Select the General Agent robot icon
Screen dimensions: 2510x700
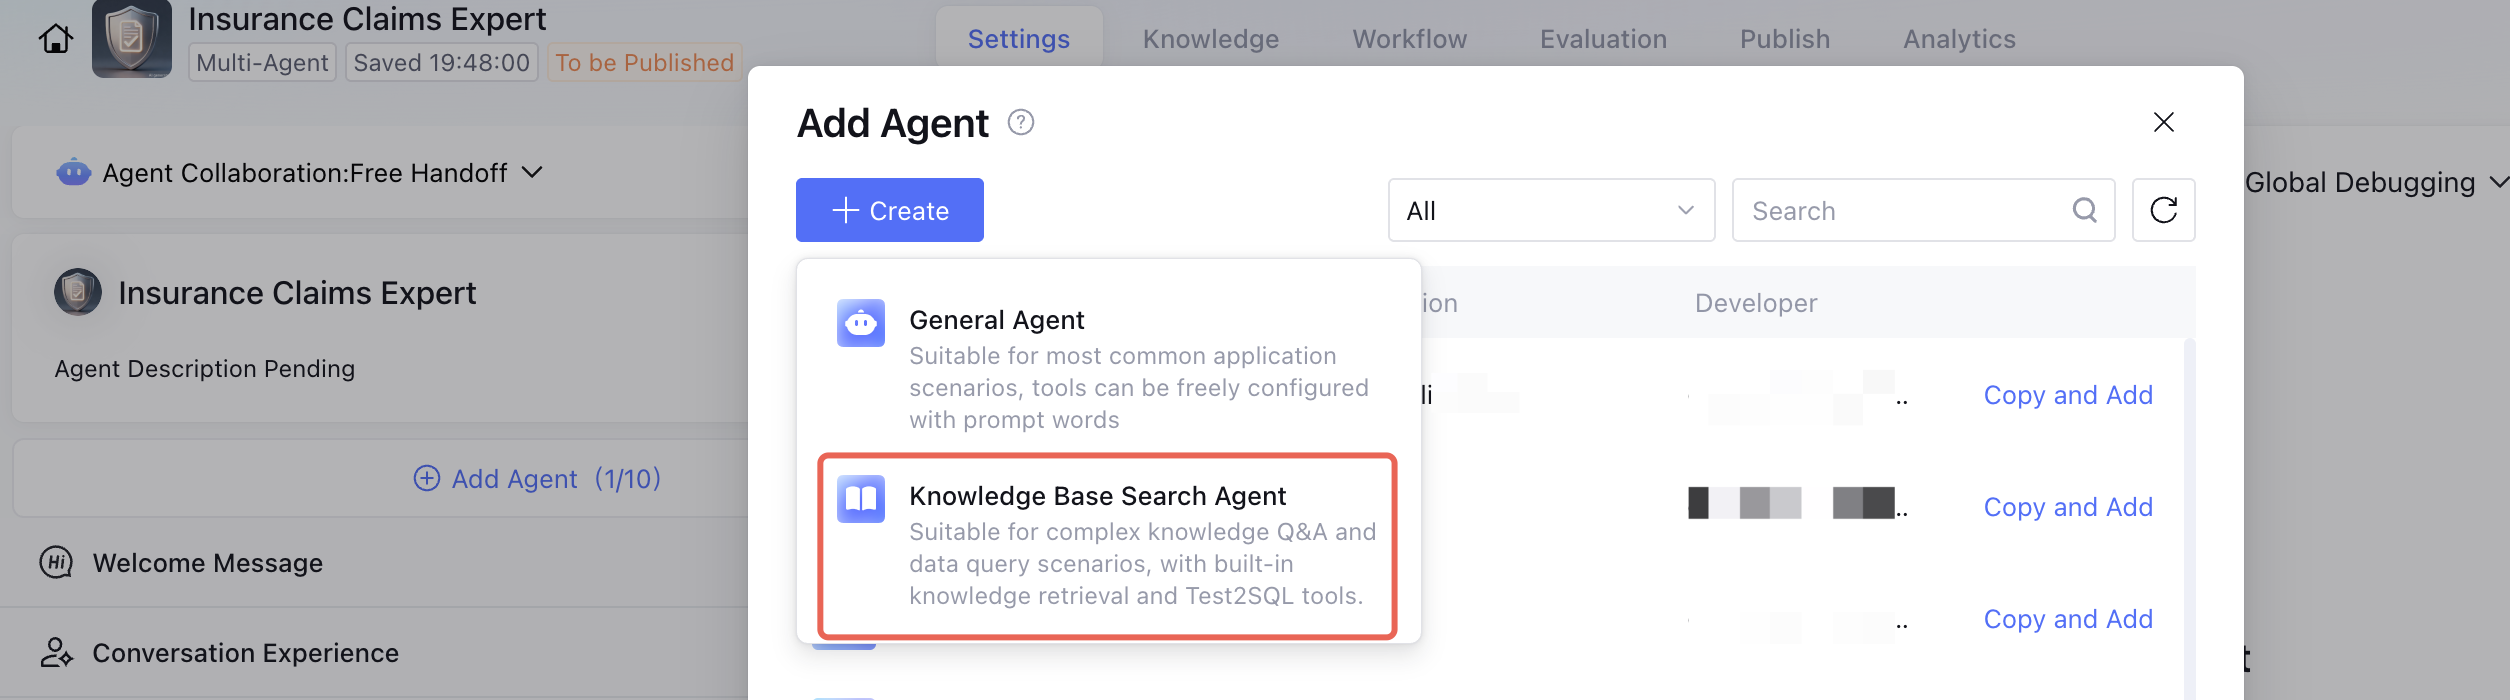coord(860,323)
